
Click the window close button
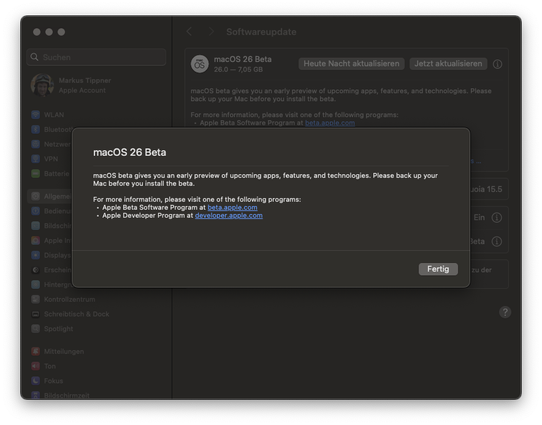37,32
